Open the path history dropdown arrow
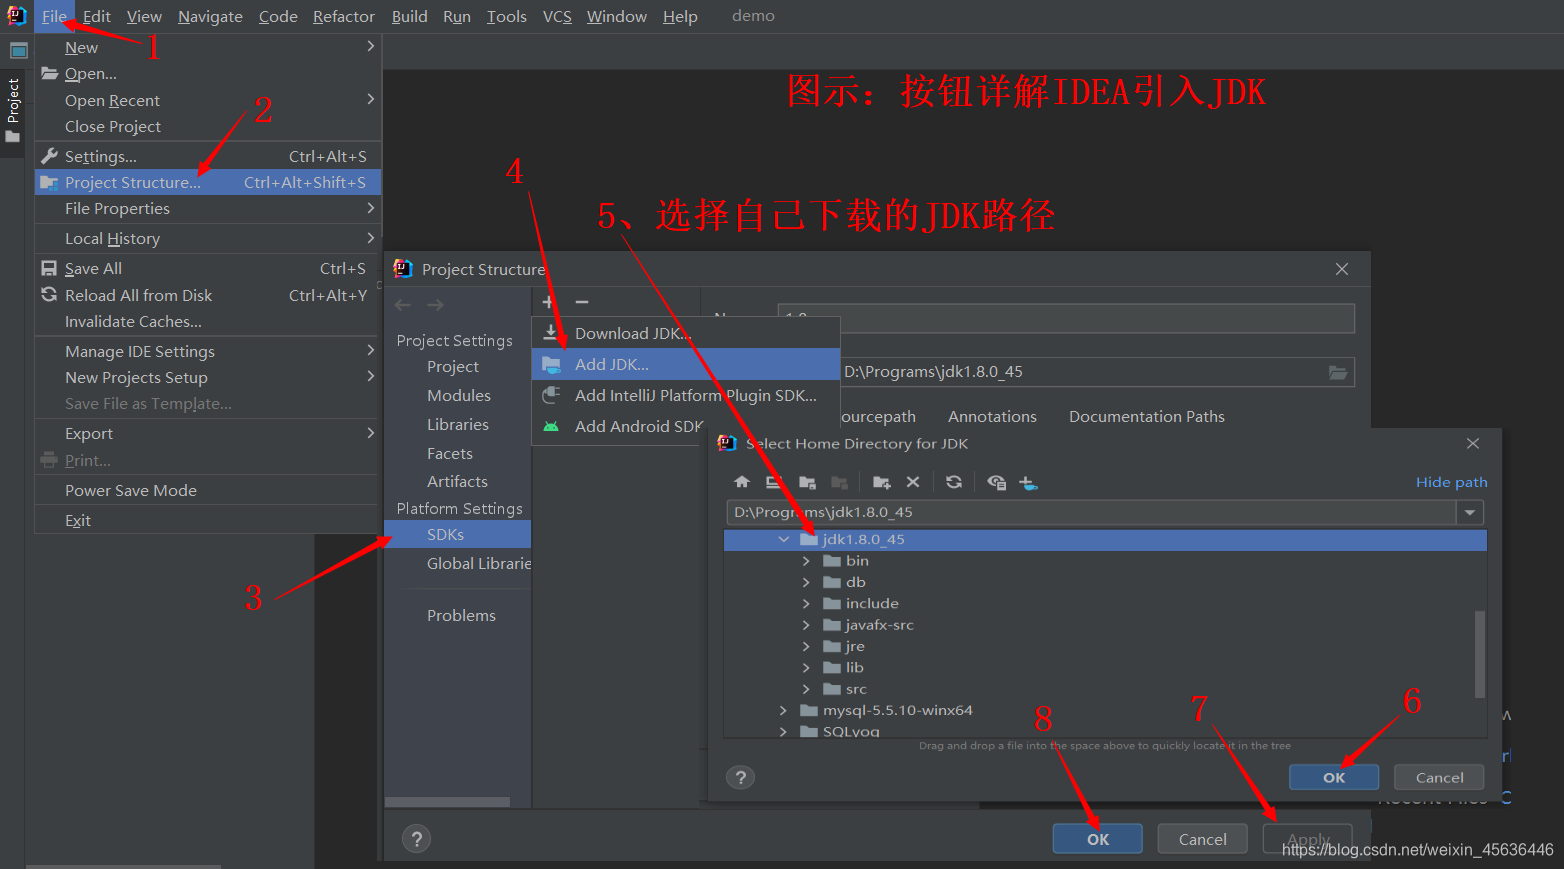This screenshot has height=869, width=1564. coord(1470,512)
